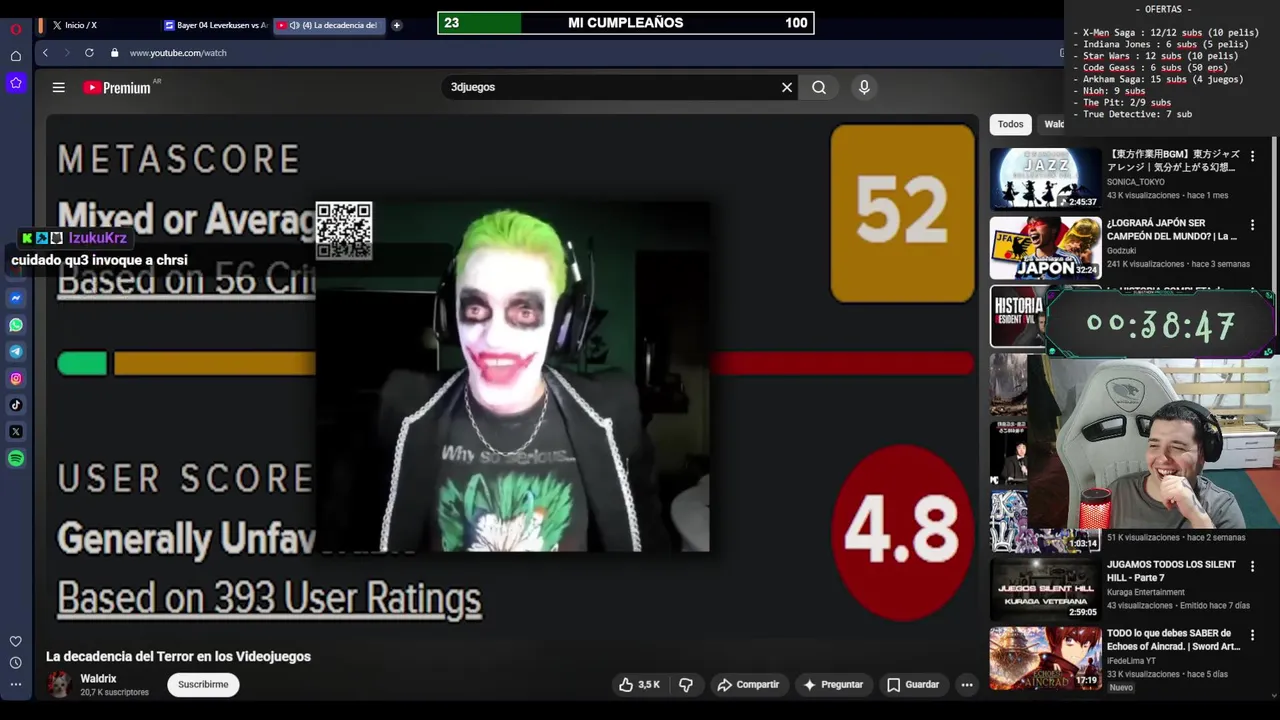Open X in the sidebar
Viewport: 1280px width, 720px height.
tap(16, 432)
